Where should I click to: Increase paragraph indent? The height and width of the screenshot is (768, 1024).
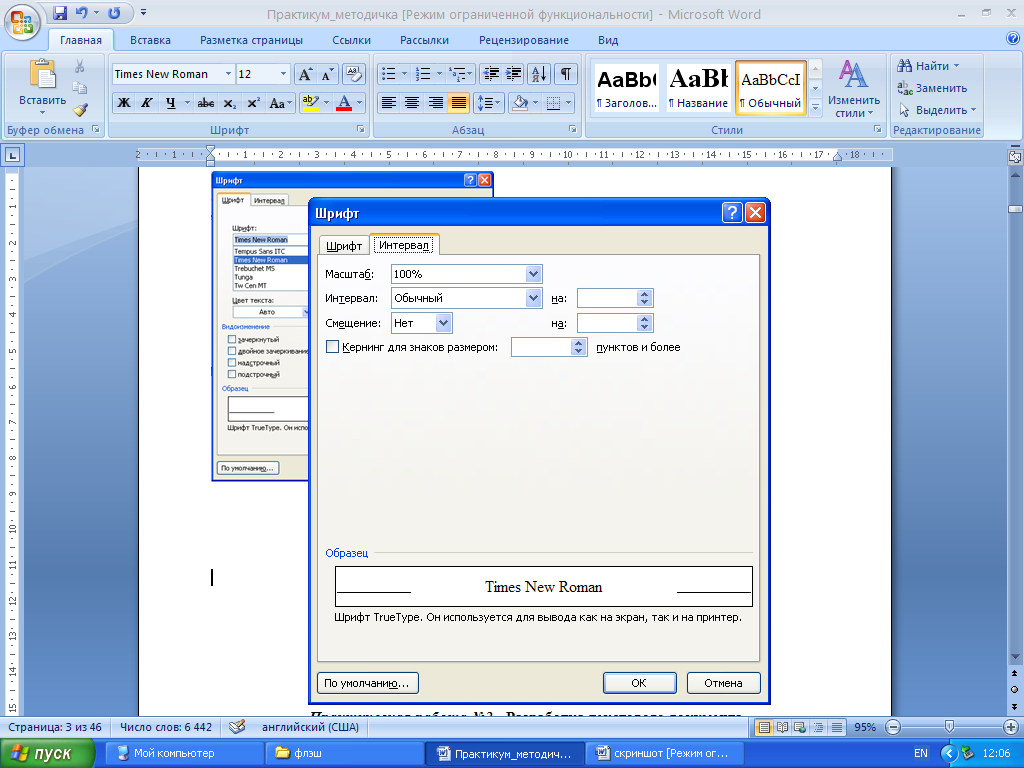pos(513,74)
